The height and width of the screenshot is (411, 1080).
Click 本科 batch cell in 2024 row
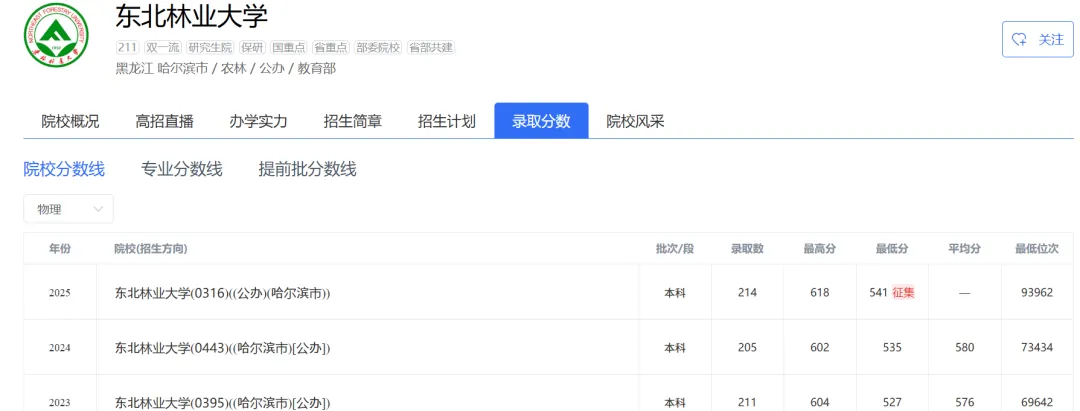pyautogui.click(x=675, y=348)
